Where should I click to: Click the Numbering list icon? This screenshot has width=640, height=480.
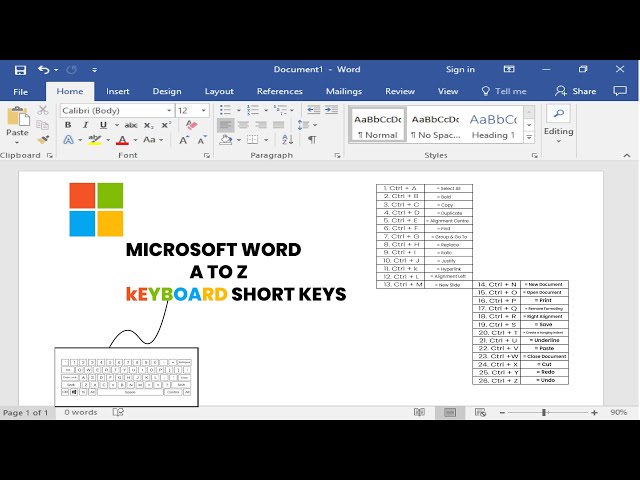(x=253, y=110)
